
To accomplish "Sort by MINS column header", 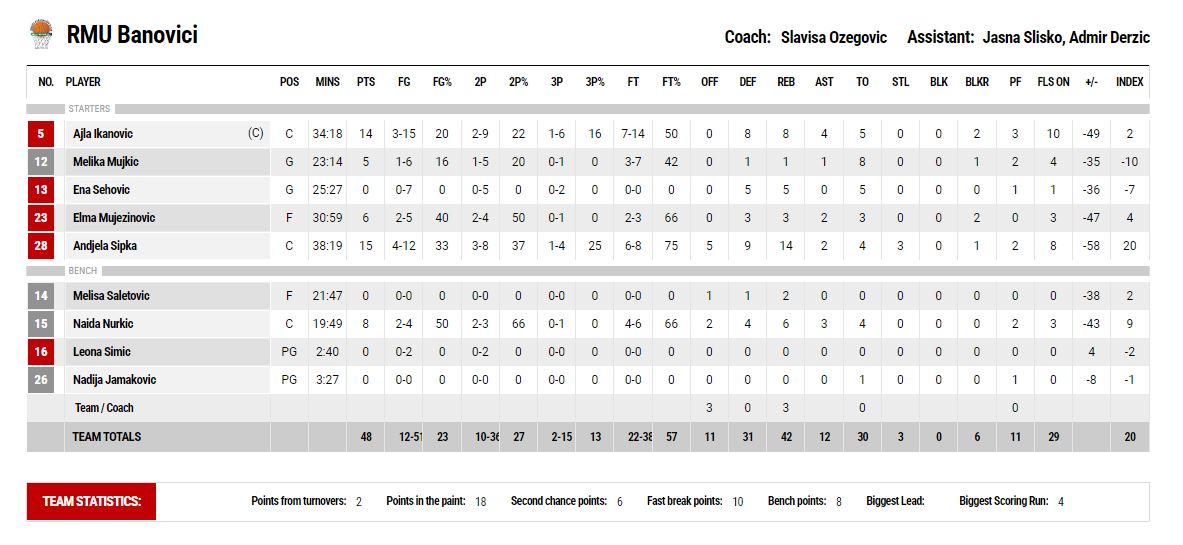I will click(327, 82).
